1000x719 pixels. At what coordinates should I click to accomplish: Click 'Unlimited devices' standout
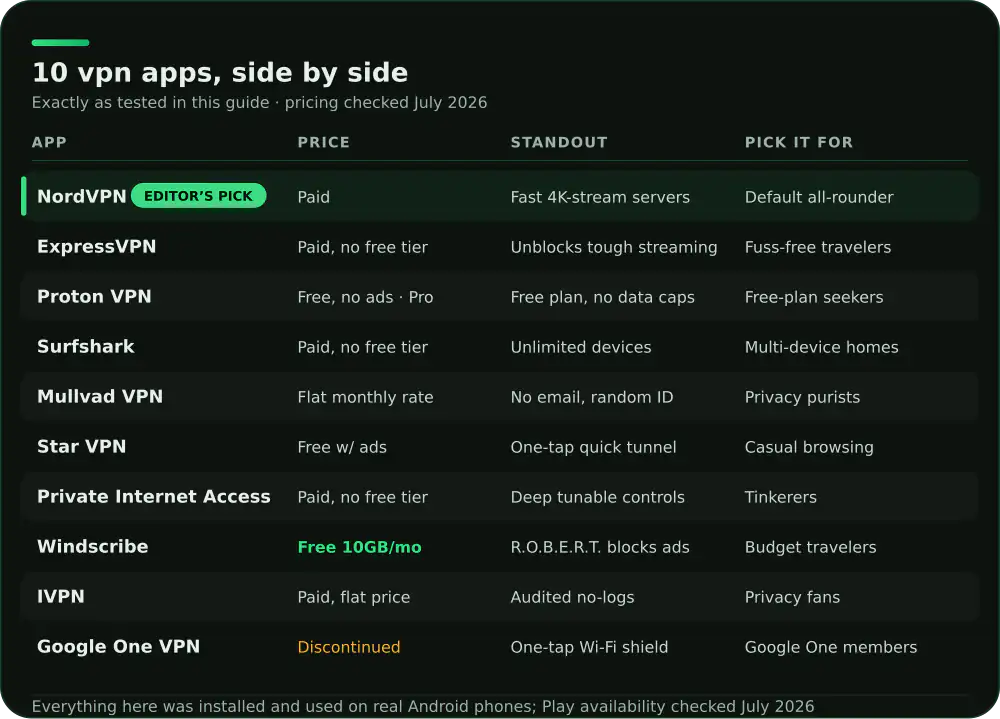(581, 347)
